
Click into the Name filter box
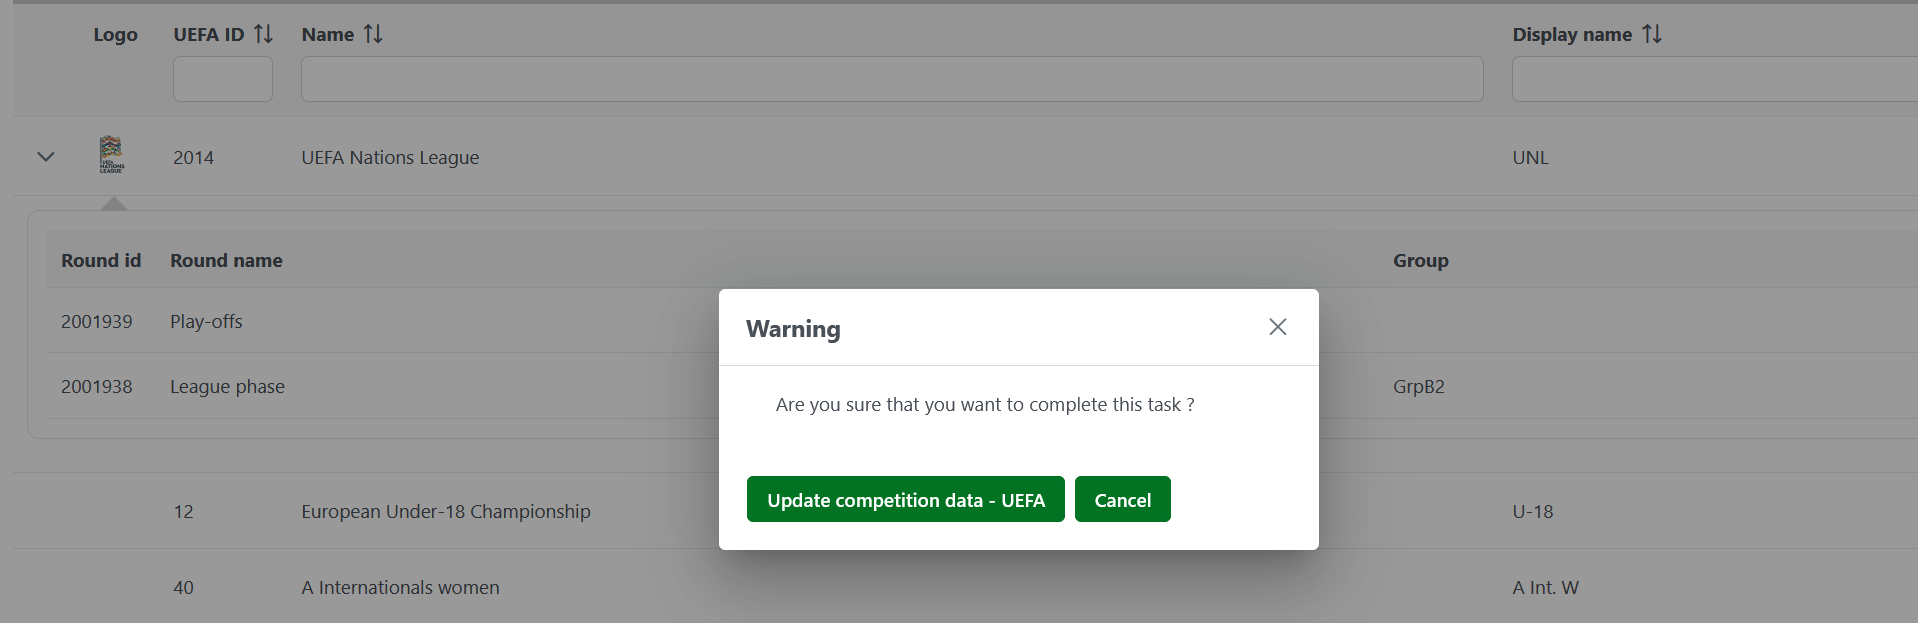click(x=891, y=79)
